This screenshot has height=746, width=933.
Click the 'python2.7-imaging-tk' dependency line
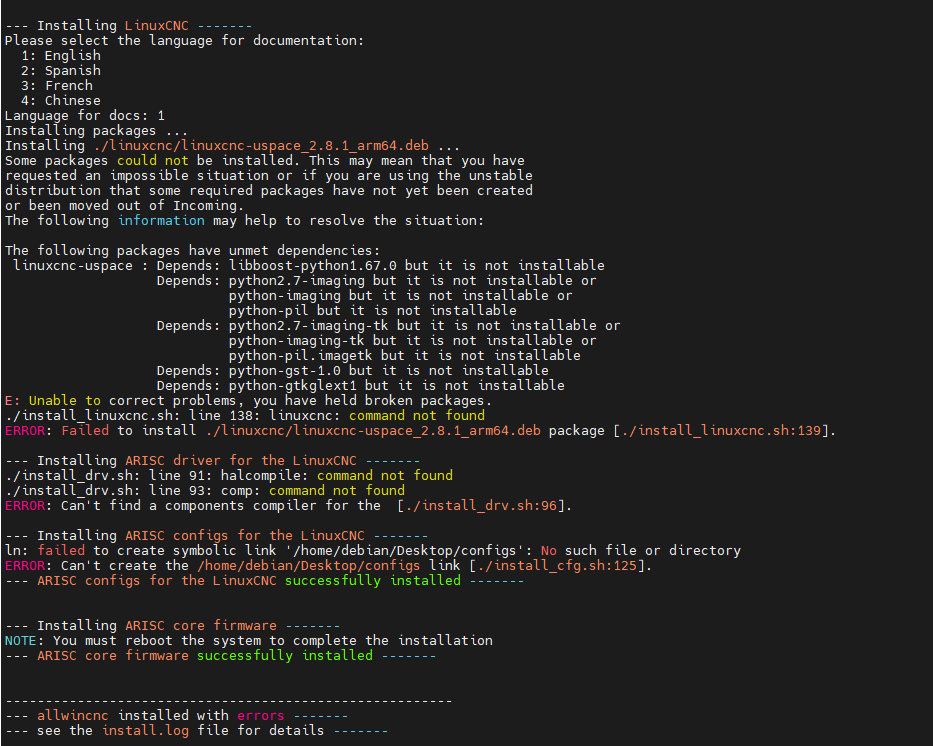(388, 325)
